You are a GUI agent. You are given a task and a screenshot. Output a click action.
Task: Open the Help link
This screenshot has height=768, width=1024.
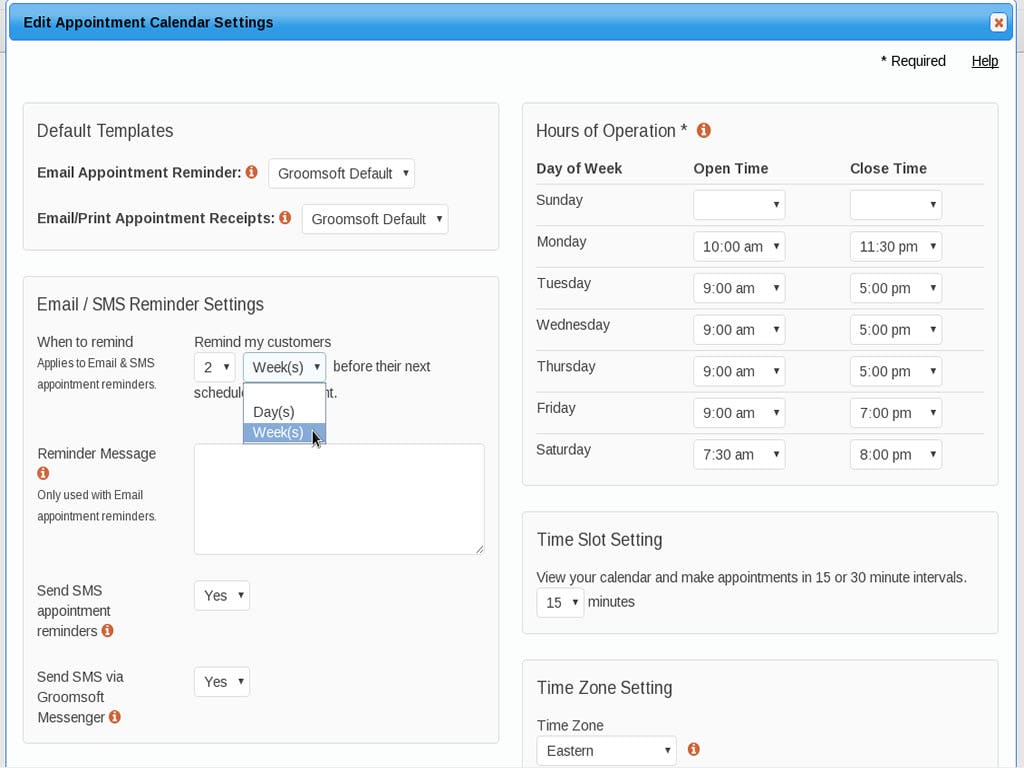pyautogui.click(x=985, y=61)
